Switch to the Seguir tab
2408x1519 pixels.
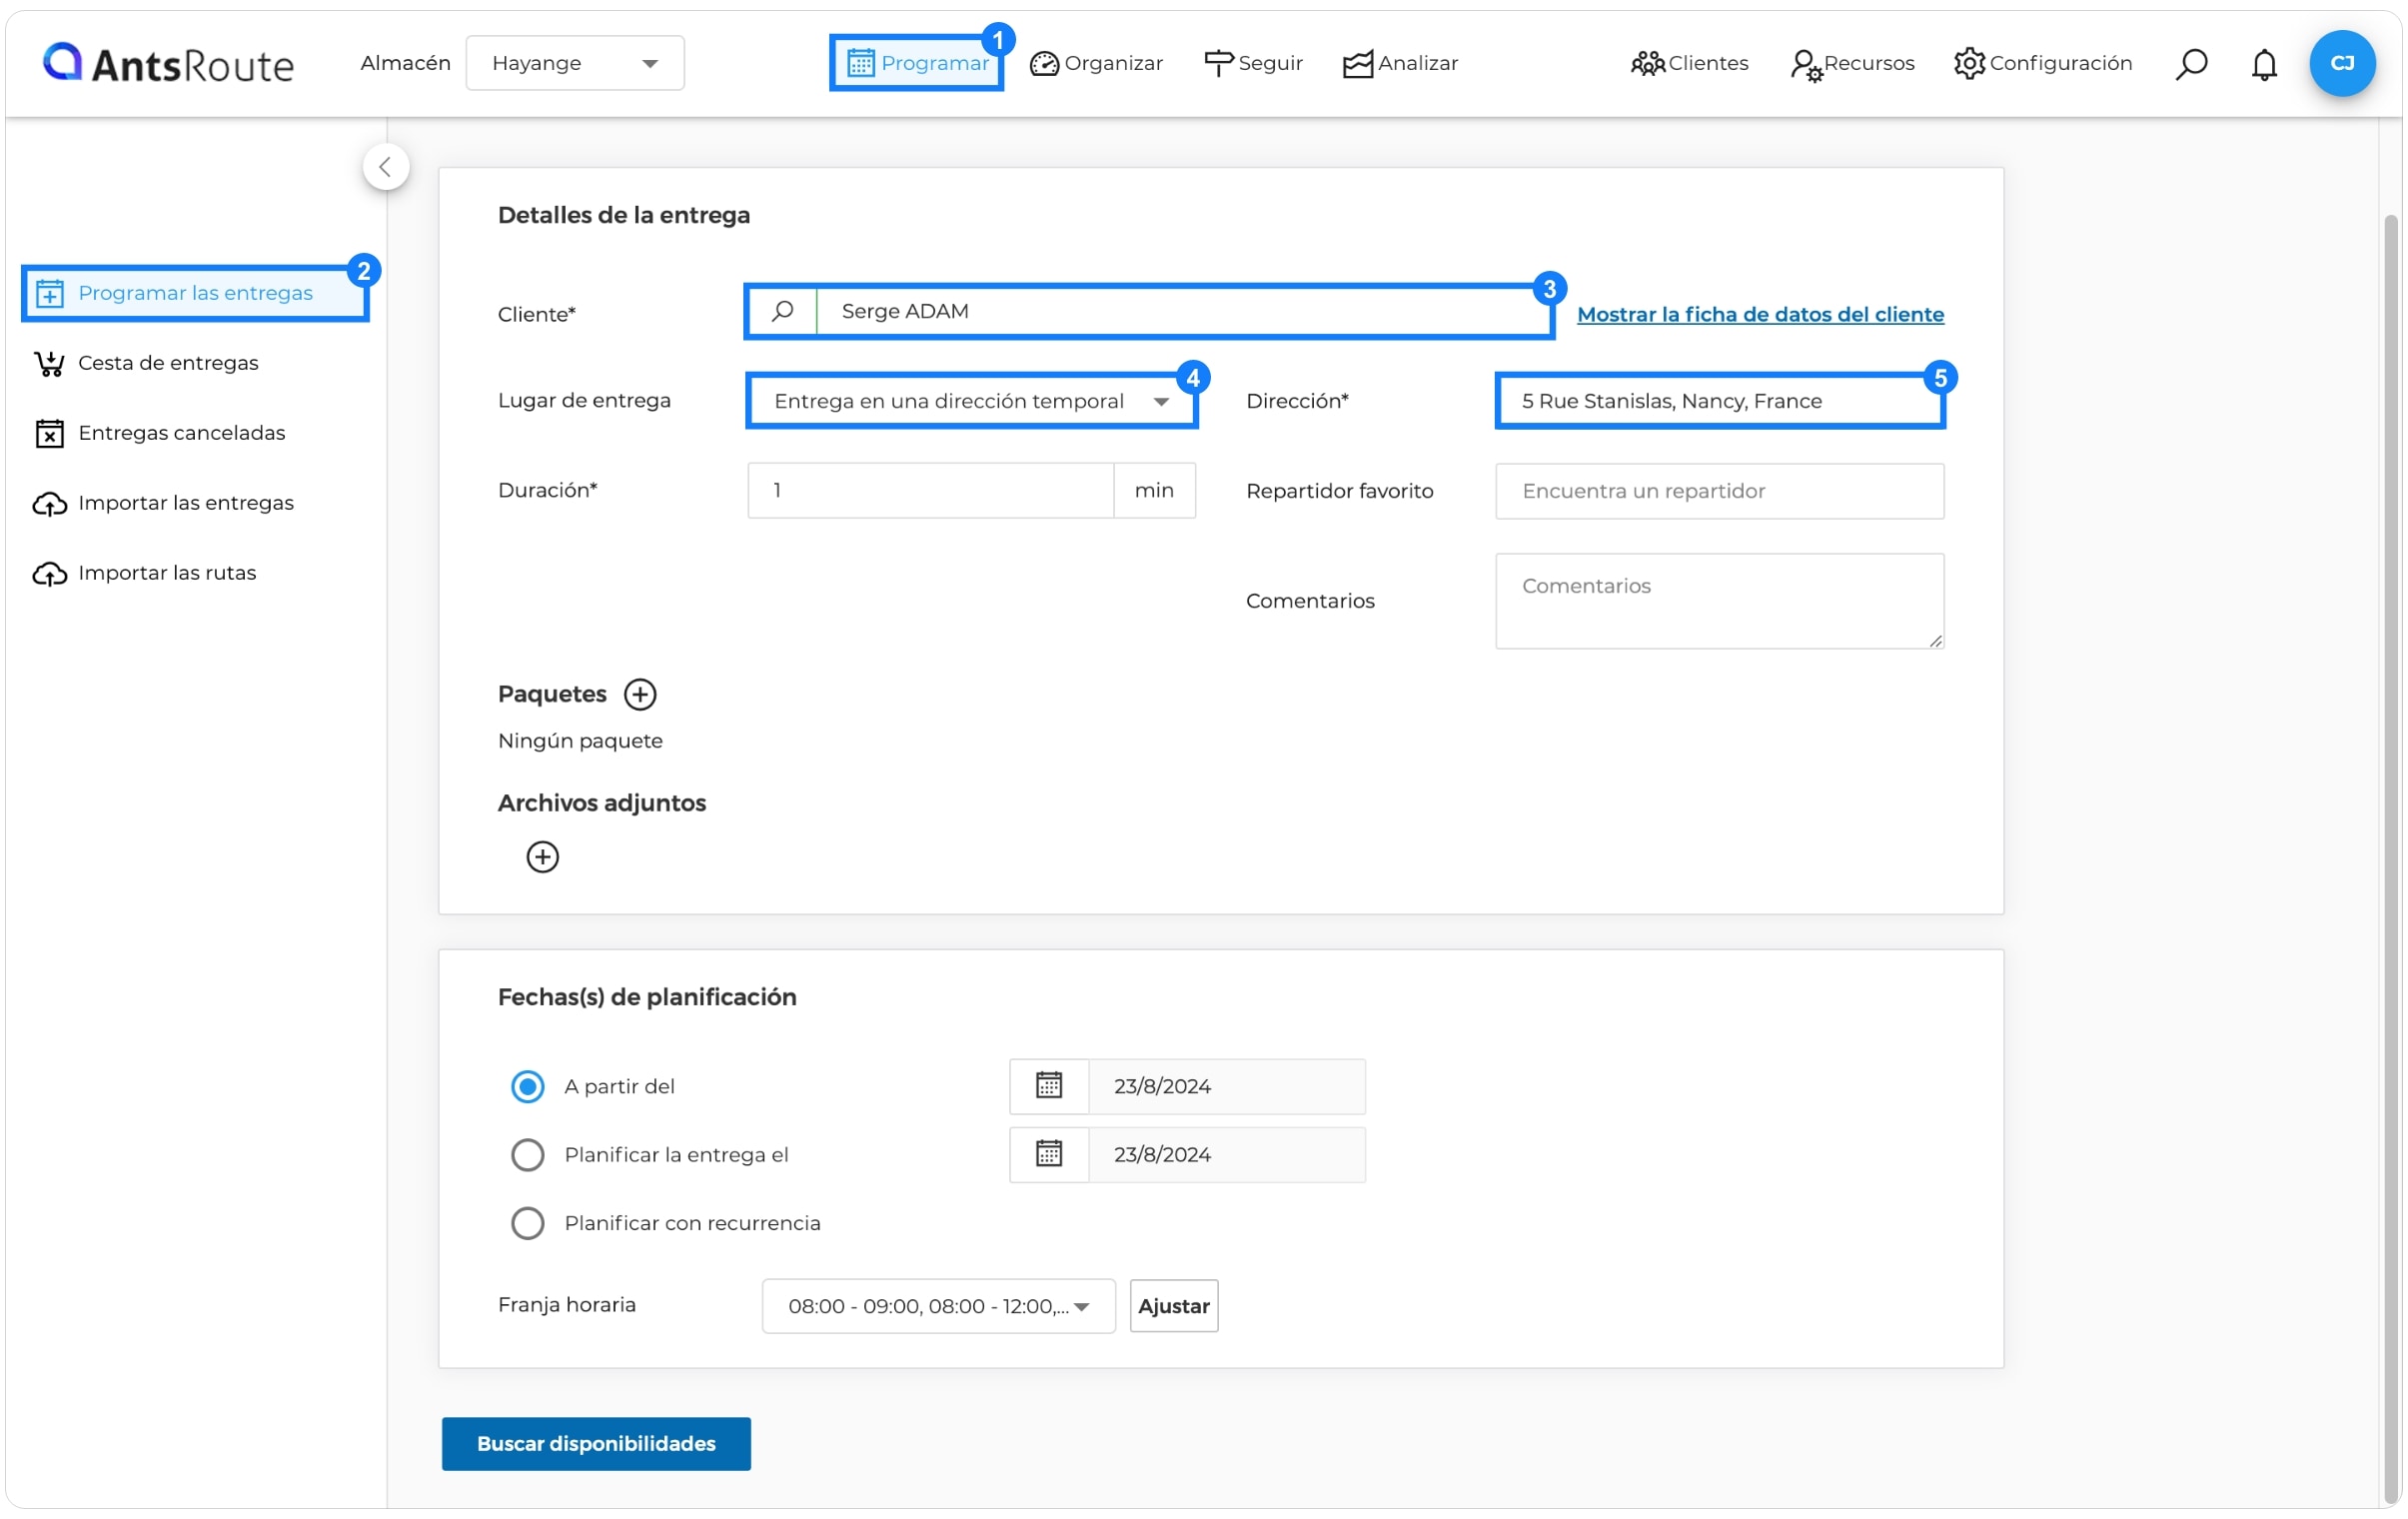(1253, 63)
